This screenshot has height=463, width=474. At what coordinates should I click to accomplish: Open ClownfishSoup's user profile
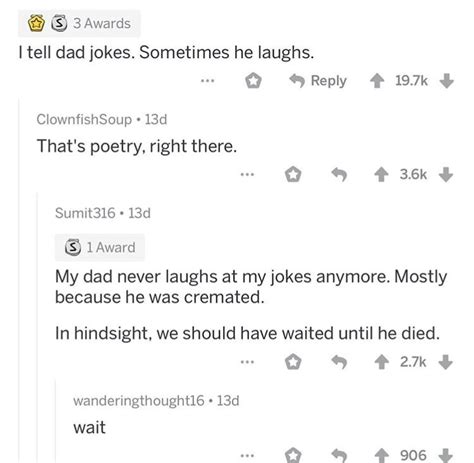[x=84, y=119]
